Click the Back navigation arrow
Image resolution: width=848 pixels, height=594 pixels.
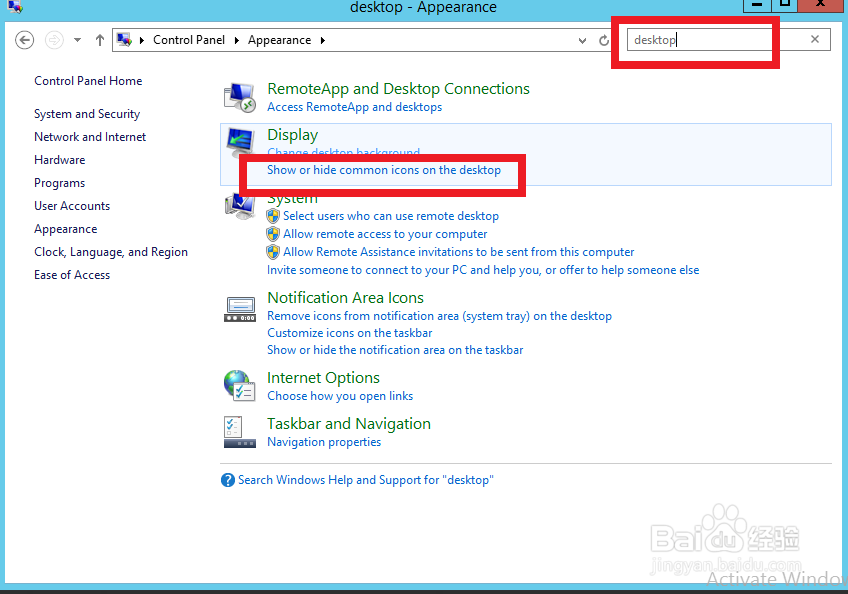point(24,40)
